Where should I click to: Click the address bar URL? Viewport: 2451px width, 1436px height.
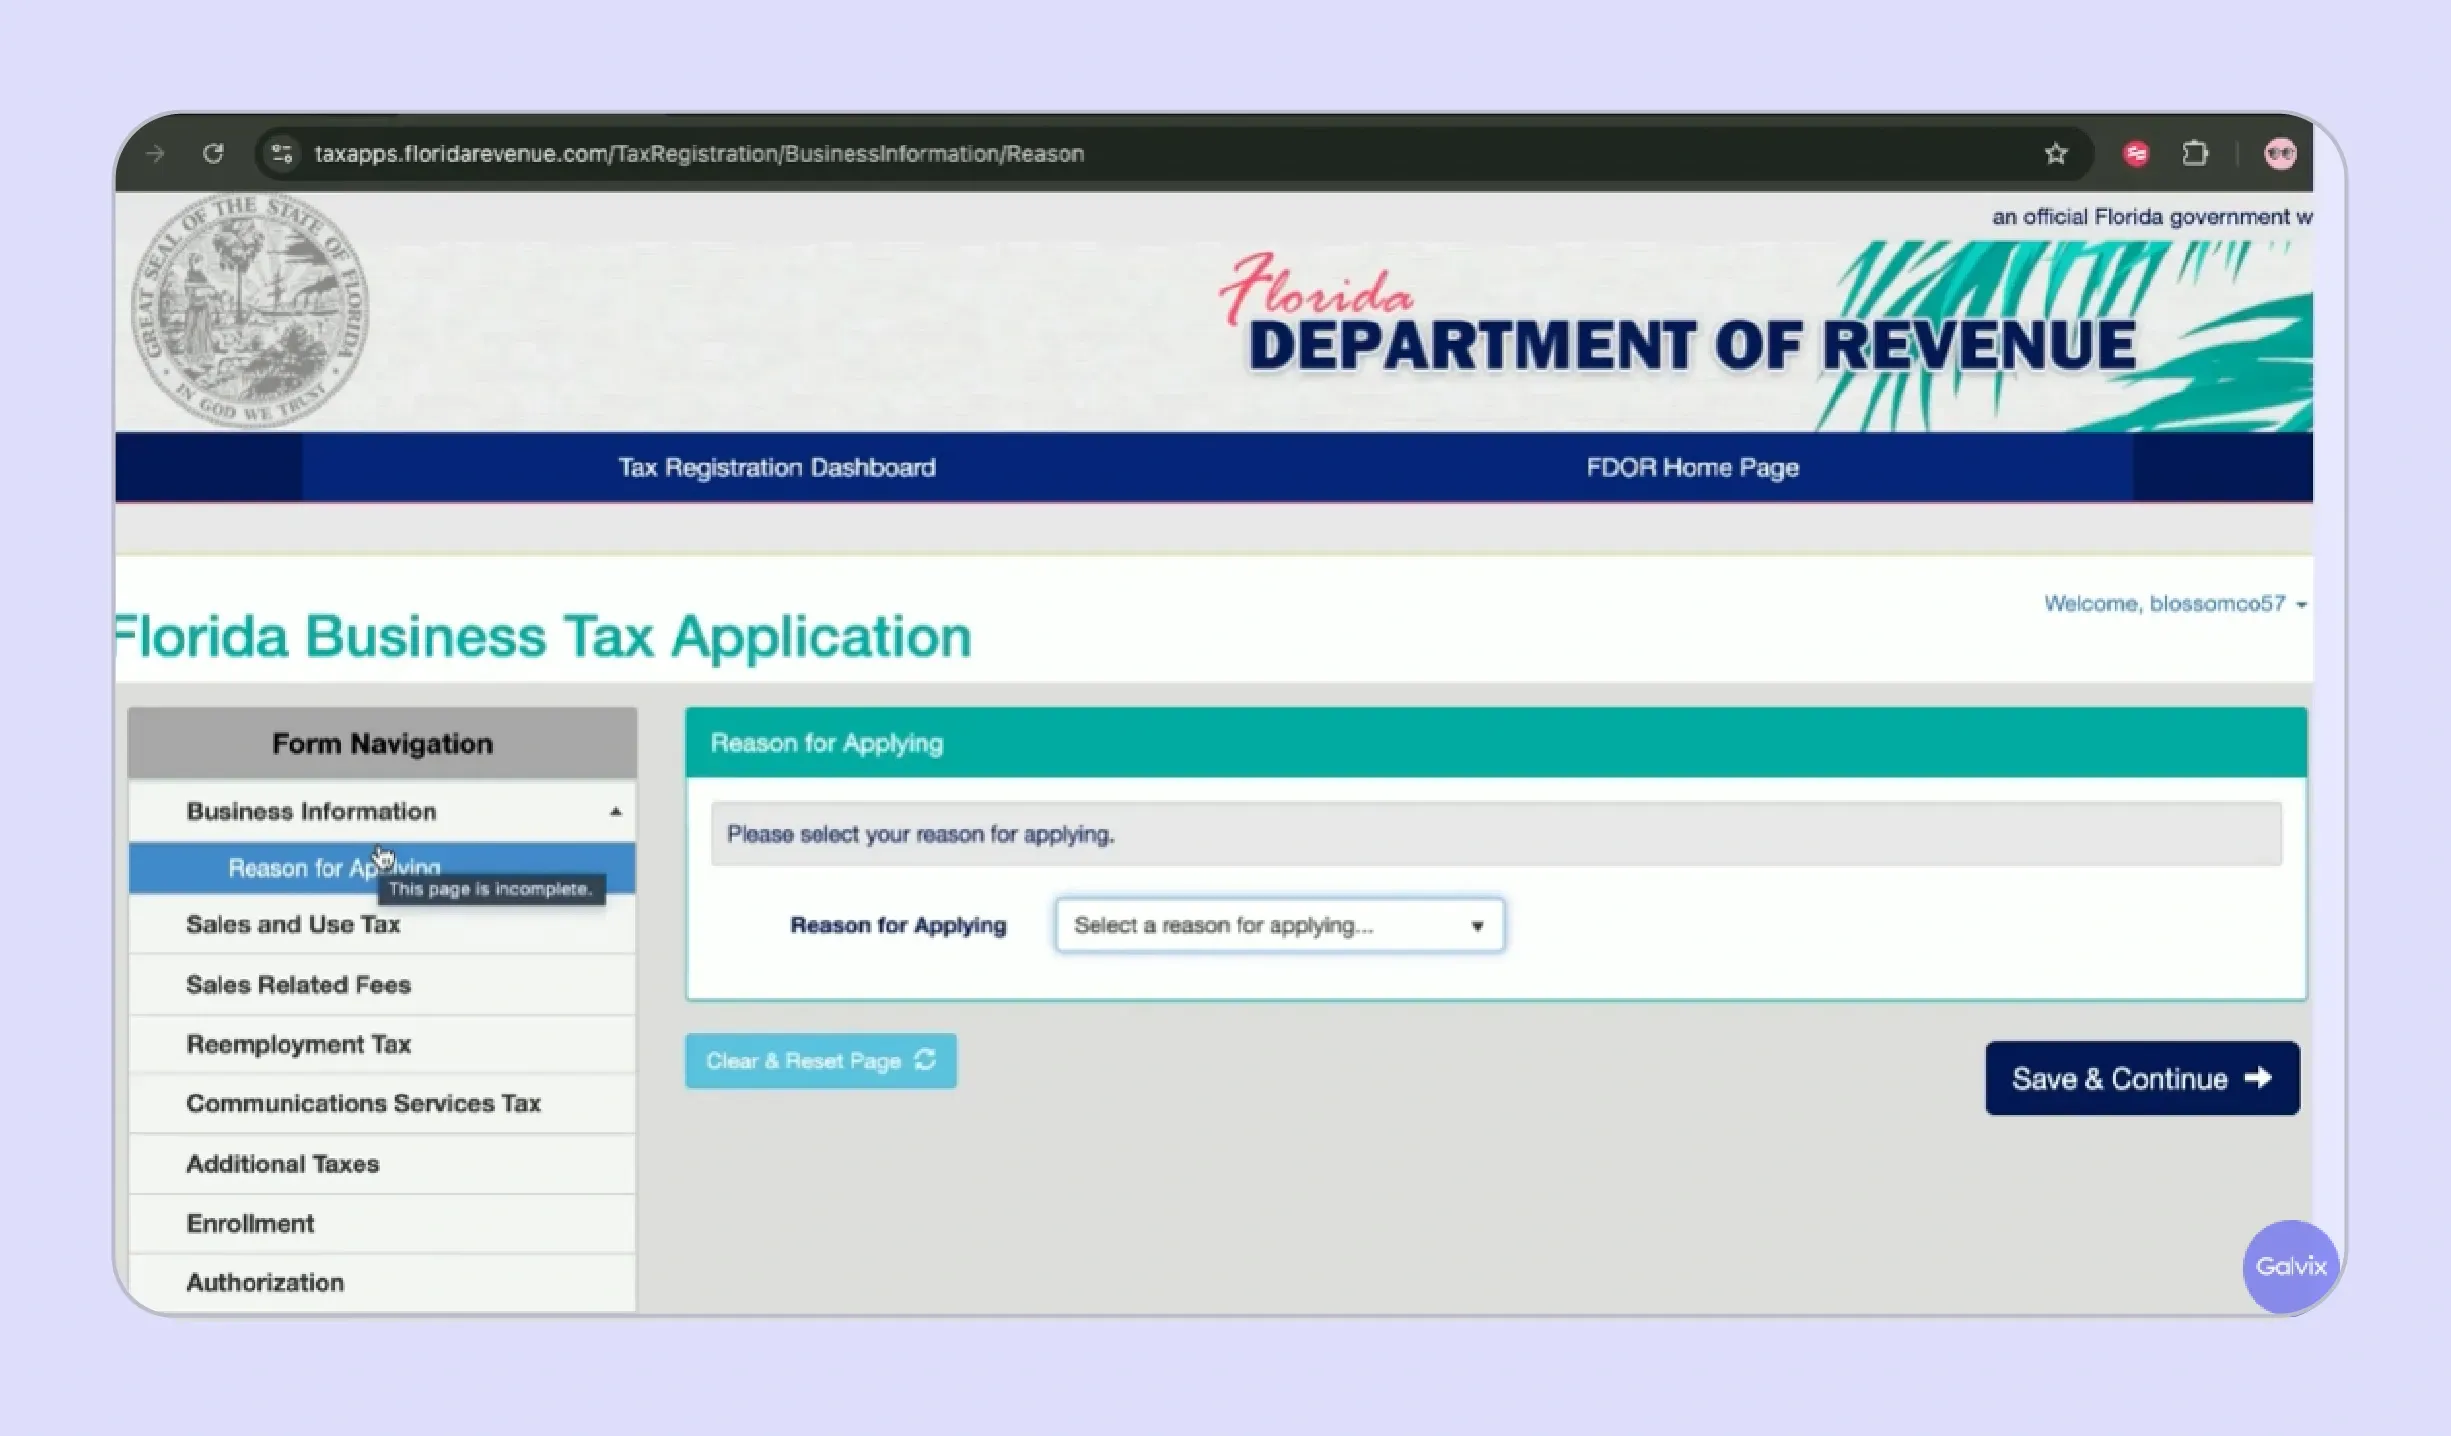click(699, 153)
